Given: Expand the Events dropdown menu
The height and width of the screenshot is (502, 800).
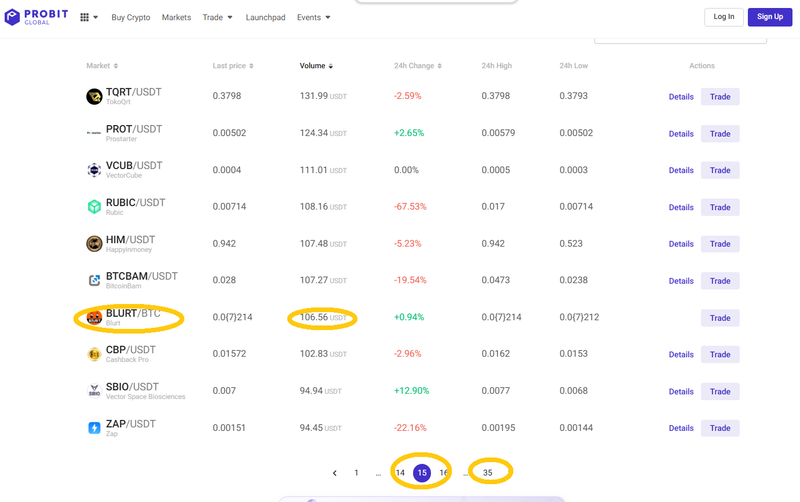Looking at the screenshot, I should click(313, 17).
